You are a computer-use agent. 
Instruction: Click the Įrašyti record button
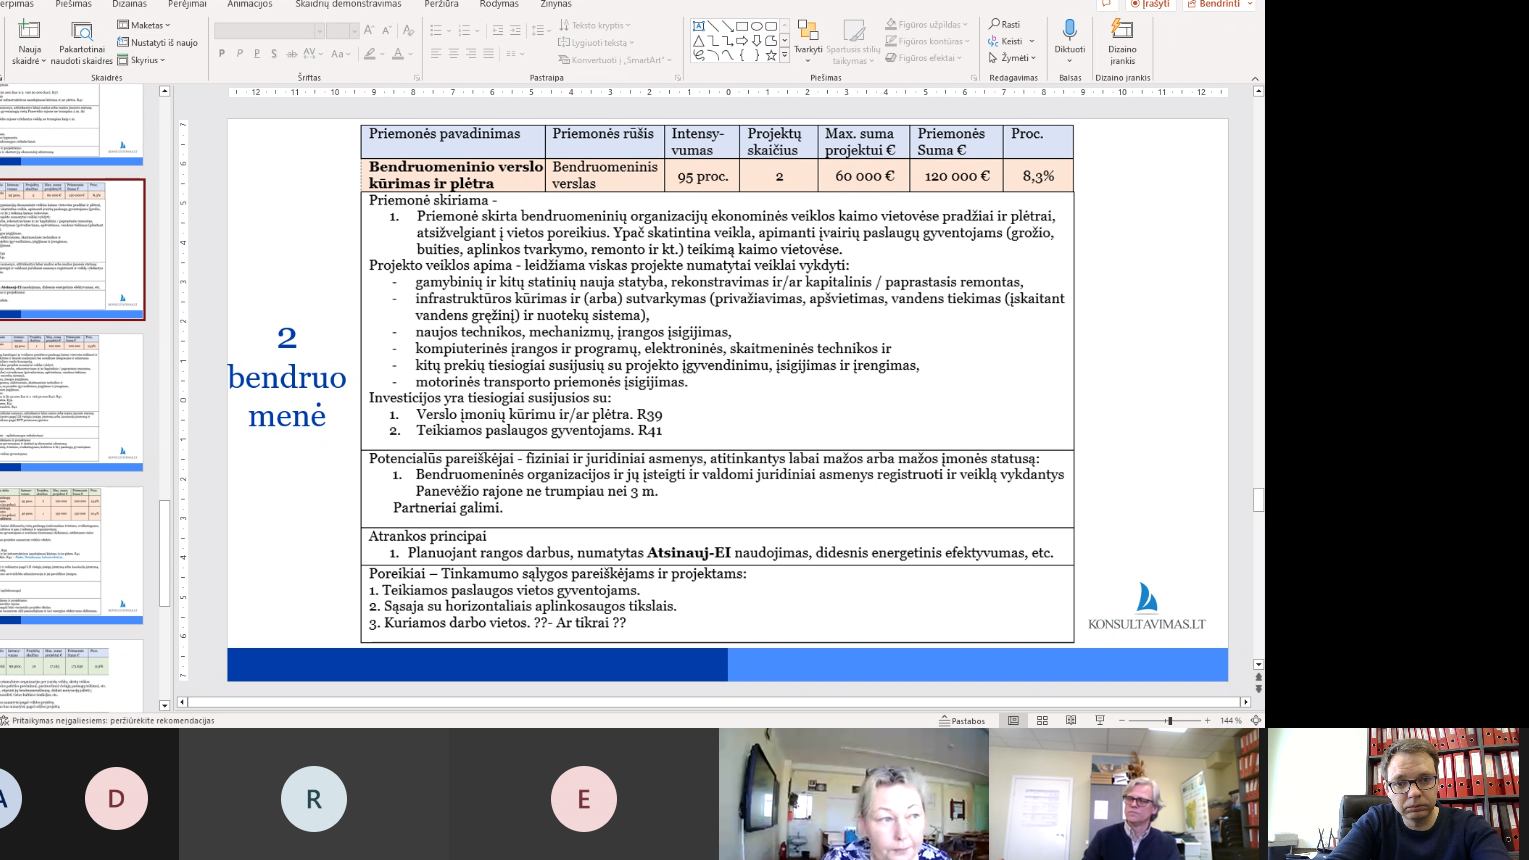tap(1149, 4)
